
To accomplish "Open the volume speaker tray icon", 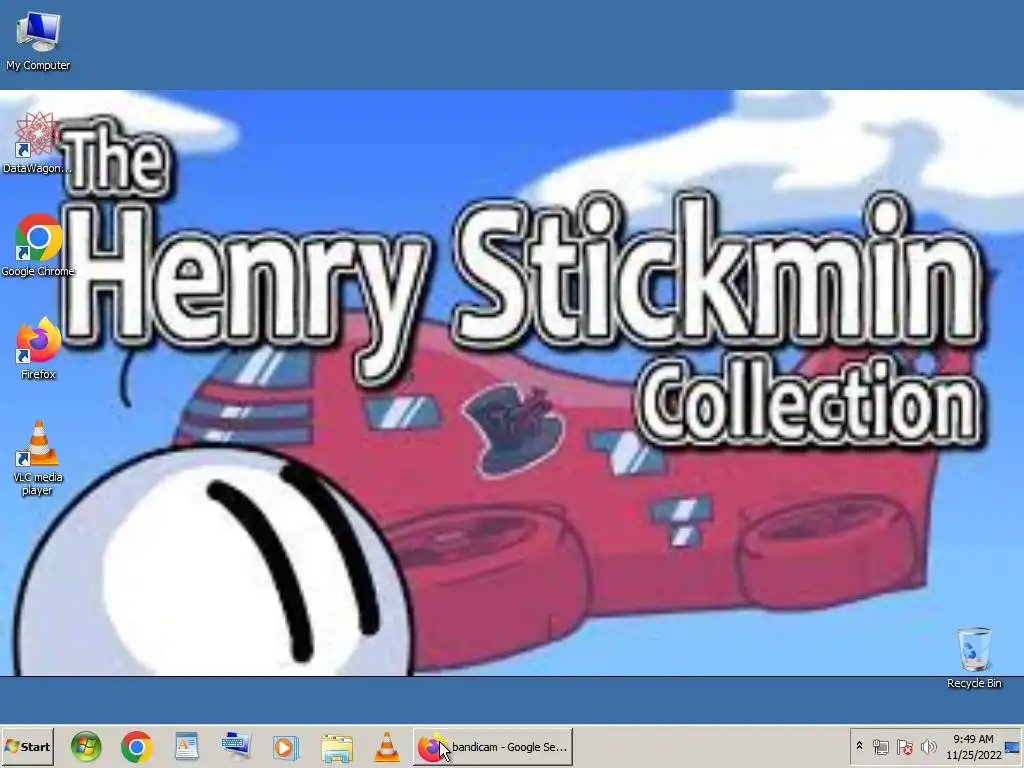I will pyautogui.click(x=928, y=747).
